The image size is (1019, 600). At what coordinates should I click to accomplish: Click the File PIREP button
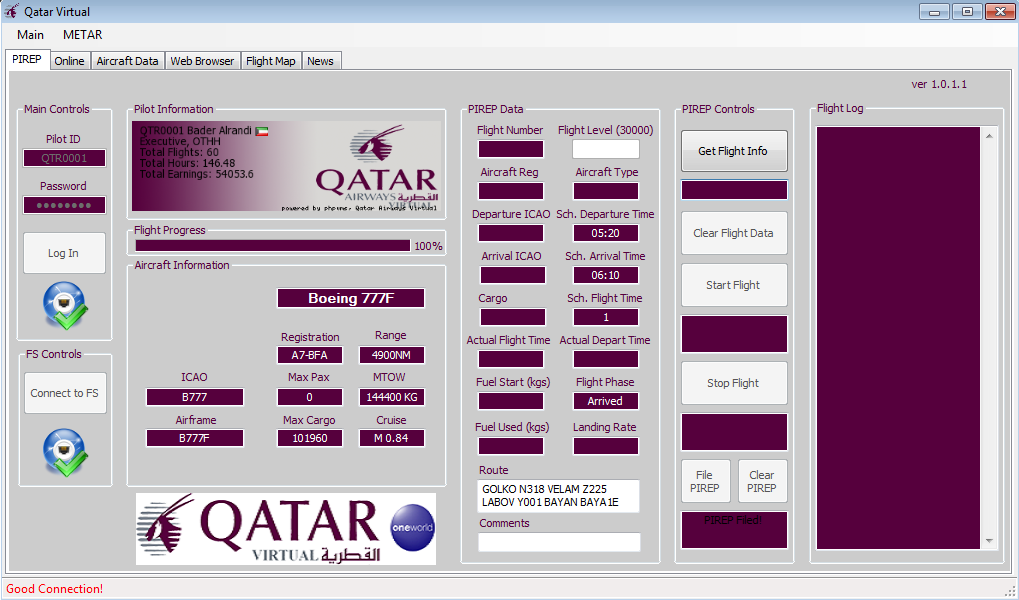point(705,481)
